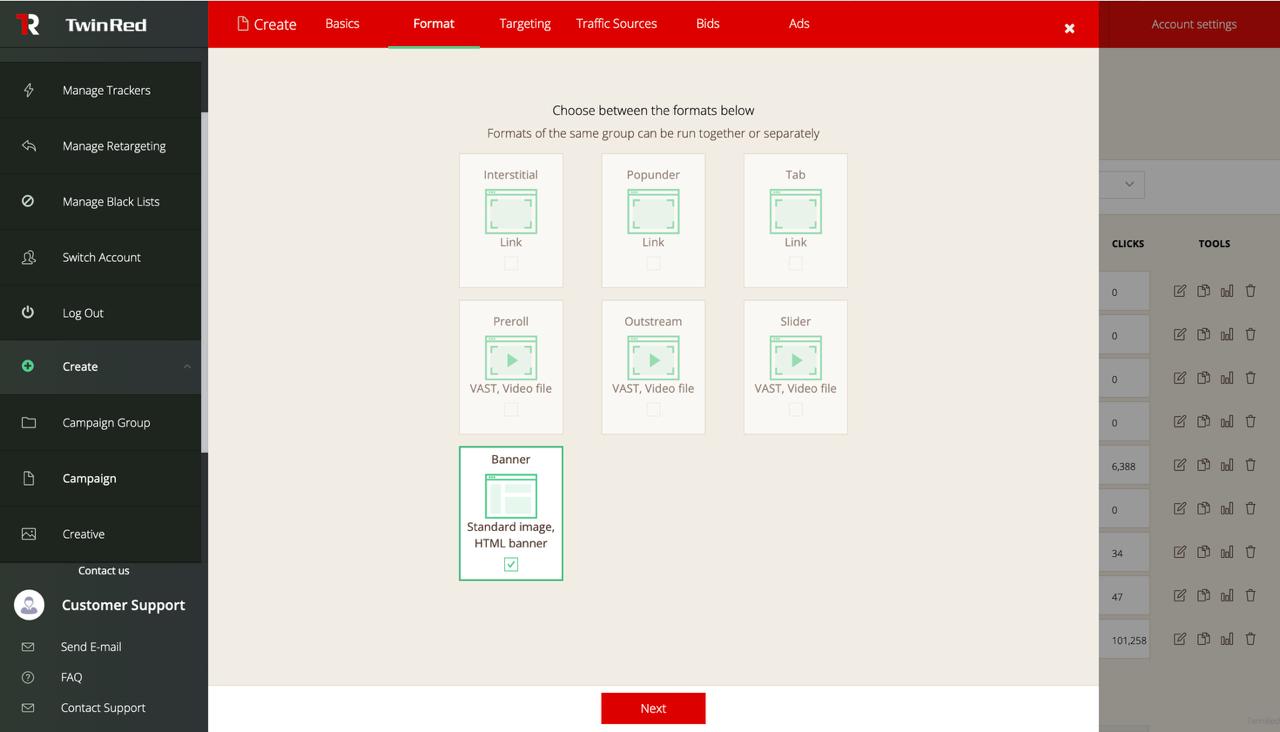
Task: Click the duplicate icon beside the 6,388 clicks row
Action: (x=1203, y=464)
